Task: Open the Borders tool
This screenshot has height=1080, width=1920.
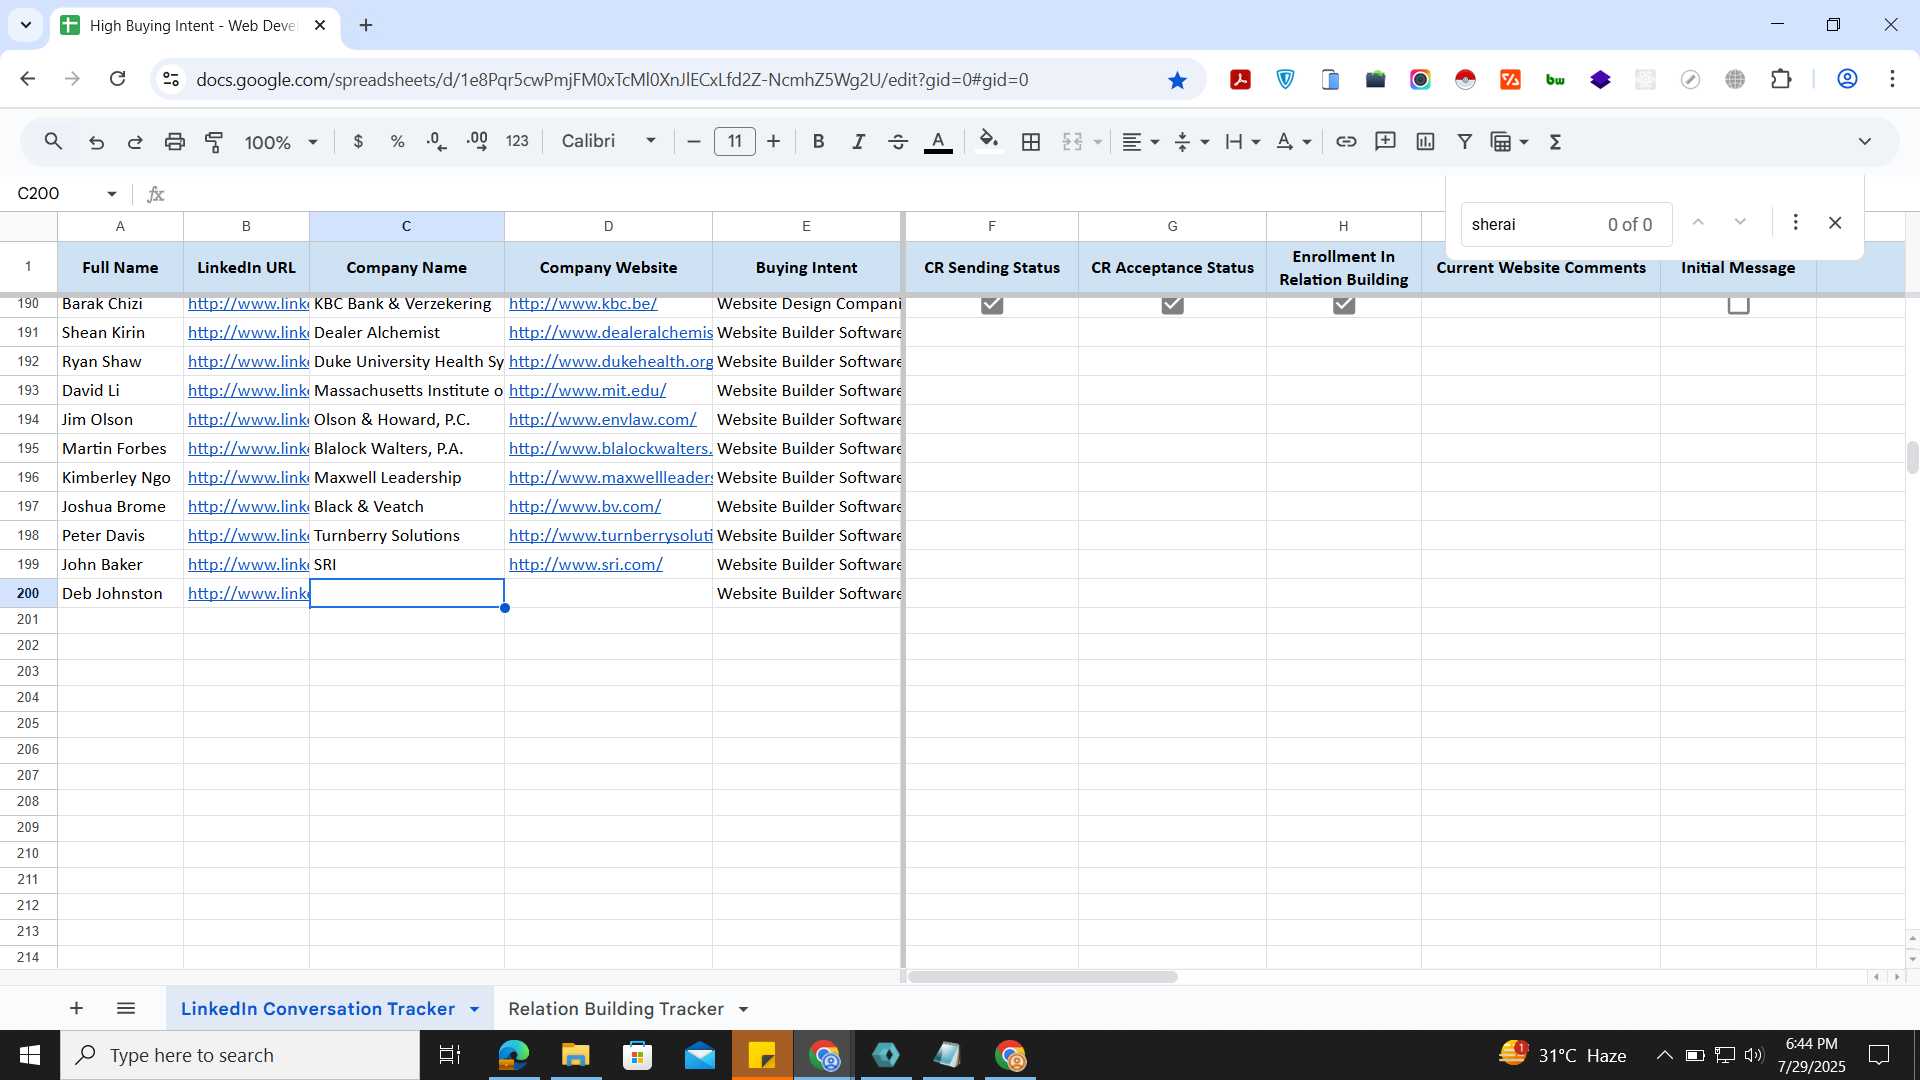Action: (x=1031, y=142)
